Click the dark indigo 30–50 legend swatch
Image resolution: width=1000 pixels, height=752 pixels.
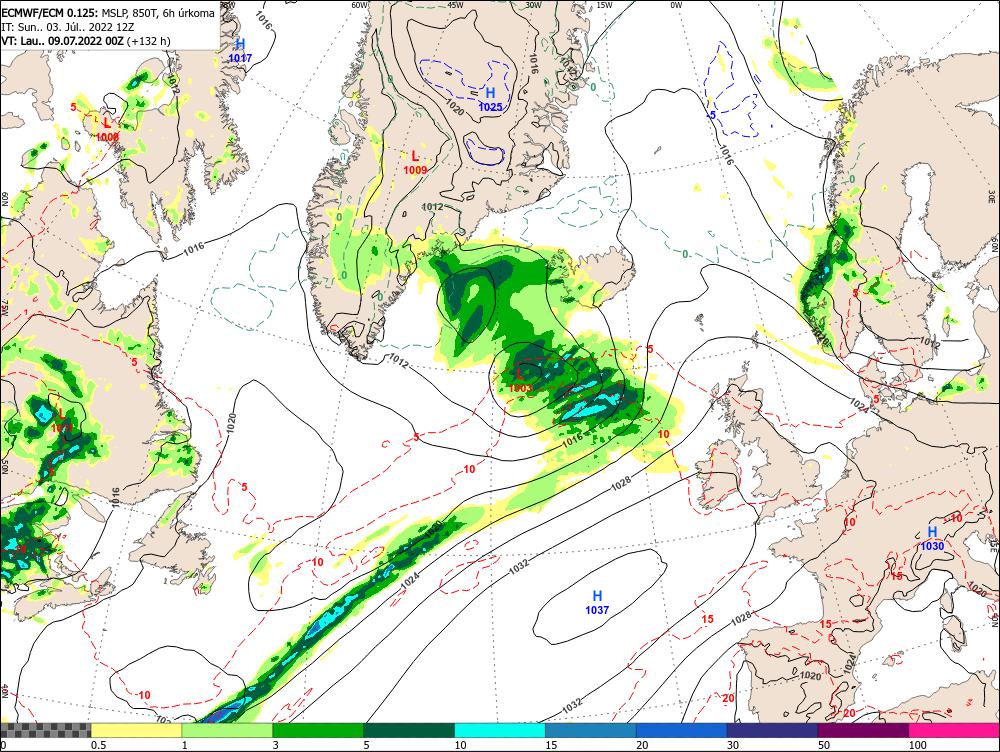(x=772, y=730)
